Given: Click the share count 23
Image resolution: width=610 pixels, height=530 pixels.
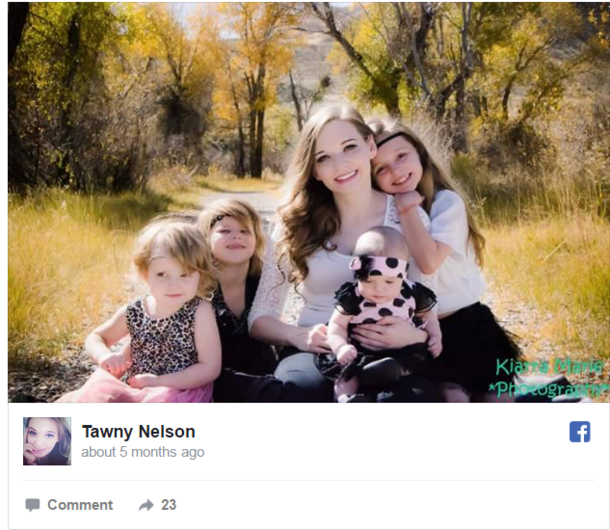Looking at the screenshot, I should pyautogui.click(x=169, y=505).
